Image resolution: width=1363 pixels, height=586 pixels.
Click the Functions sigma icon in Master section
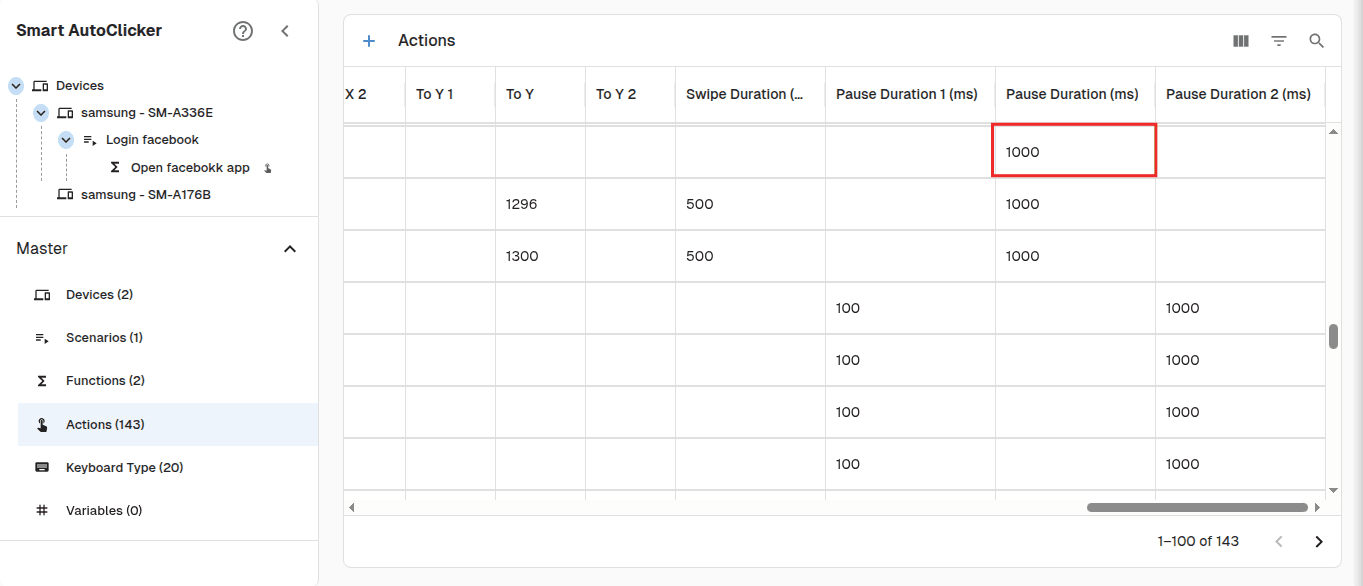click(x=41, y=380)
